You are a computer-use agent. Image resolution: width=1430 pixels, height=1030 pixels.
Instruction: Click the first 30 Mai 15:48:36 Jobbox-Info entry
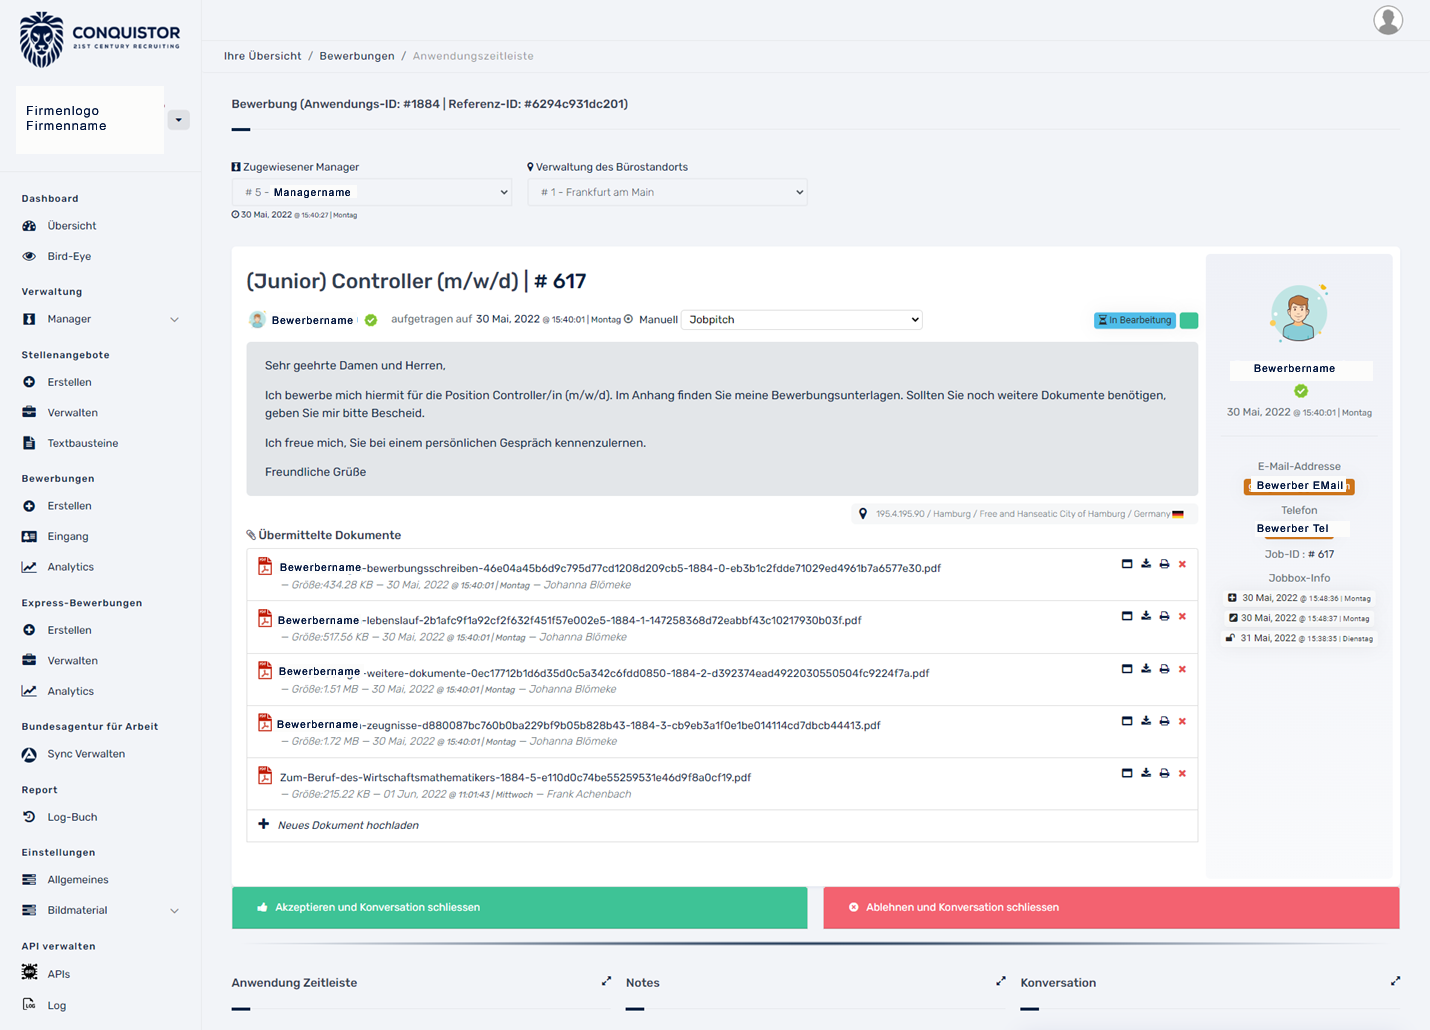pyautogui.click(x=1301, y=598)
